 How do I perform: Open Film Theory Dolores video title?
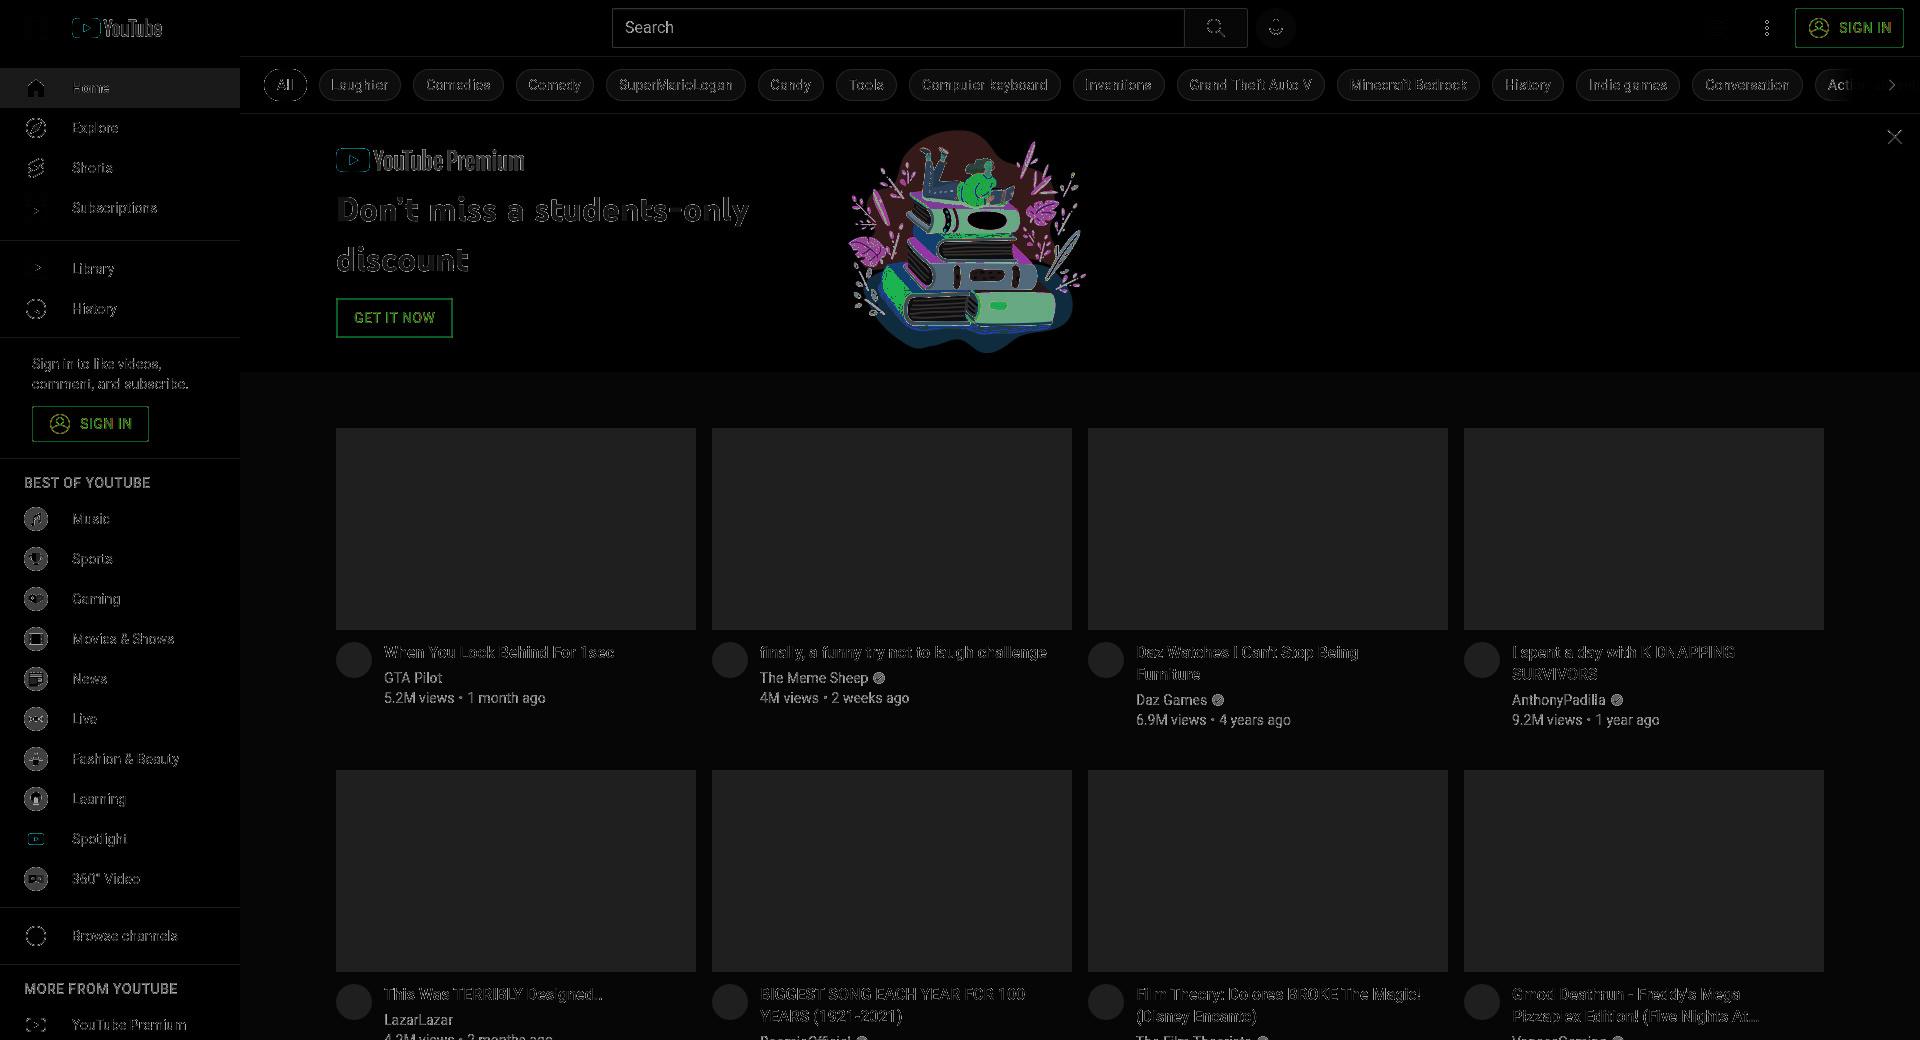[1278, 1005]
